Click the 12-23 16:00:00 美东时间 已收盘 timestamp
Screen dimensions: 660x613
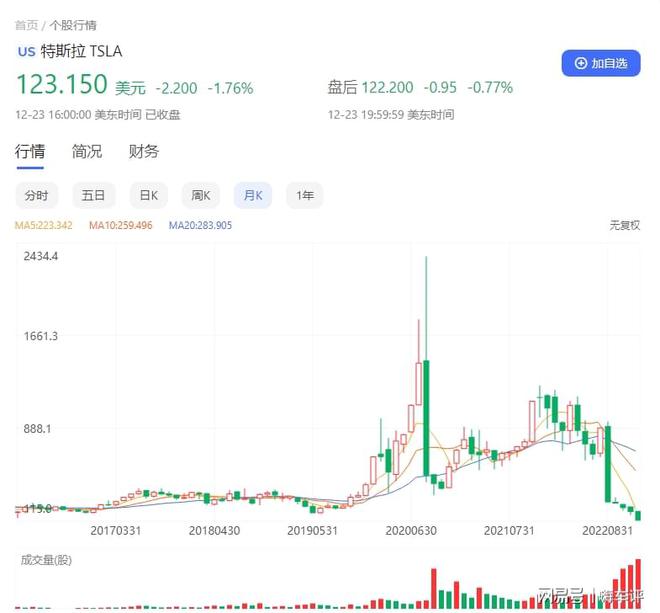tap(98, 115)
